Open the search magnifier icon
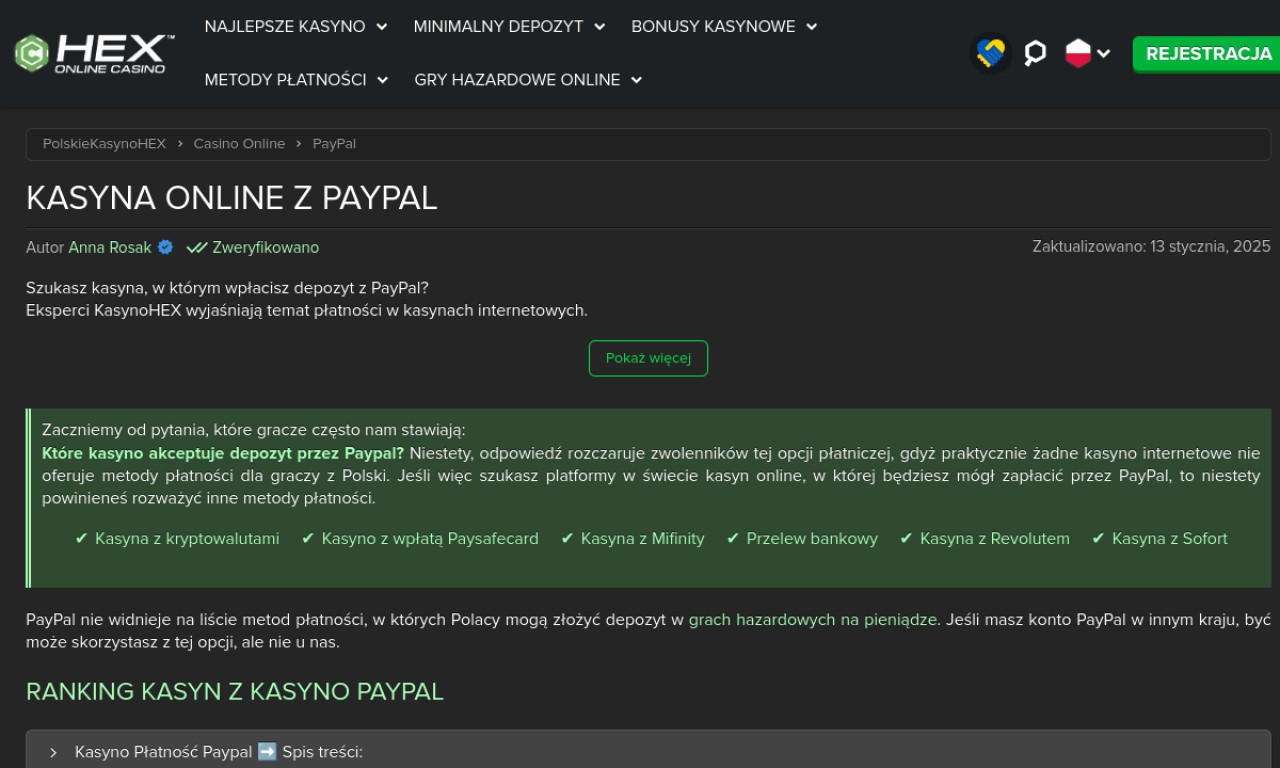This screenshot has height=768, width=1280. pos(1035,53)
